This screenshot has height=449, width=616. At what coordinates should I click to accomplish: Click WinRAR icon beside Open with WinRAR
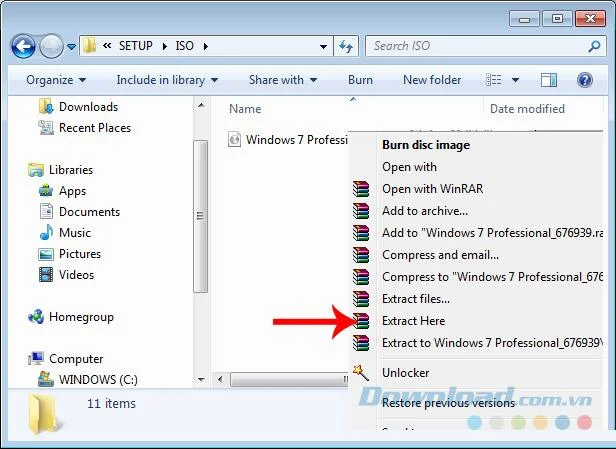point(361,189)
